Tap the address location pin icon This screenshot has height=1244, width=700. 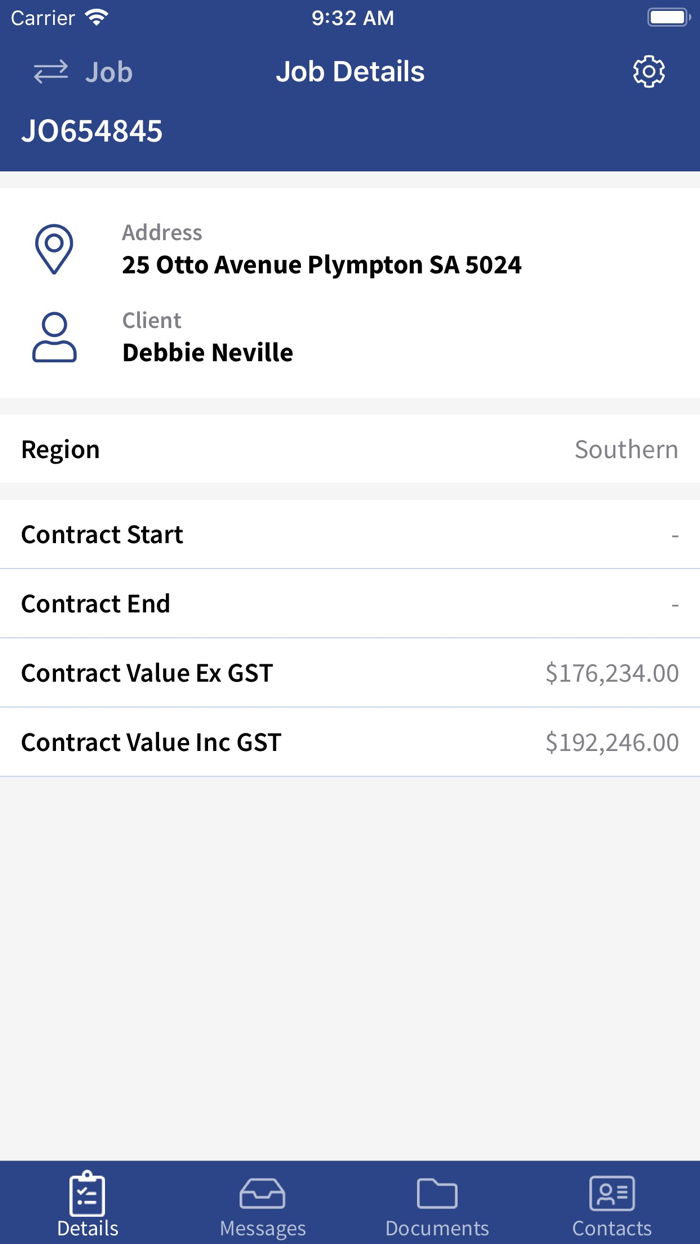coord(54,249)
